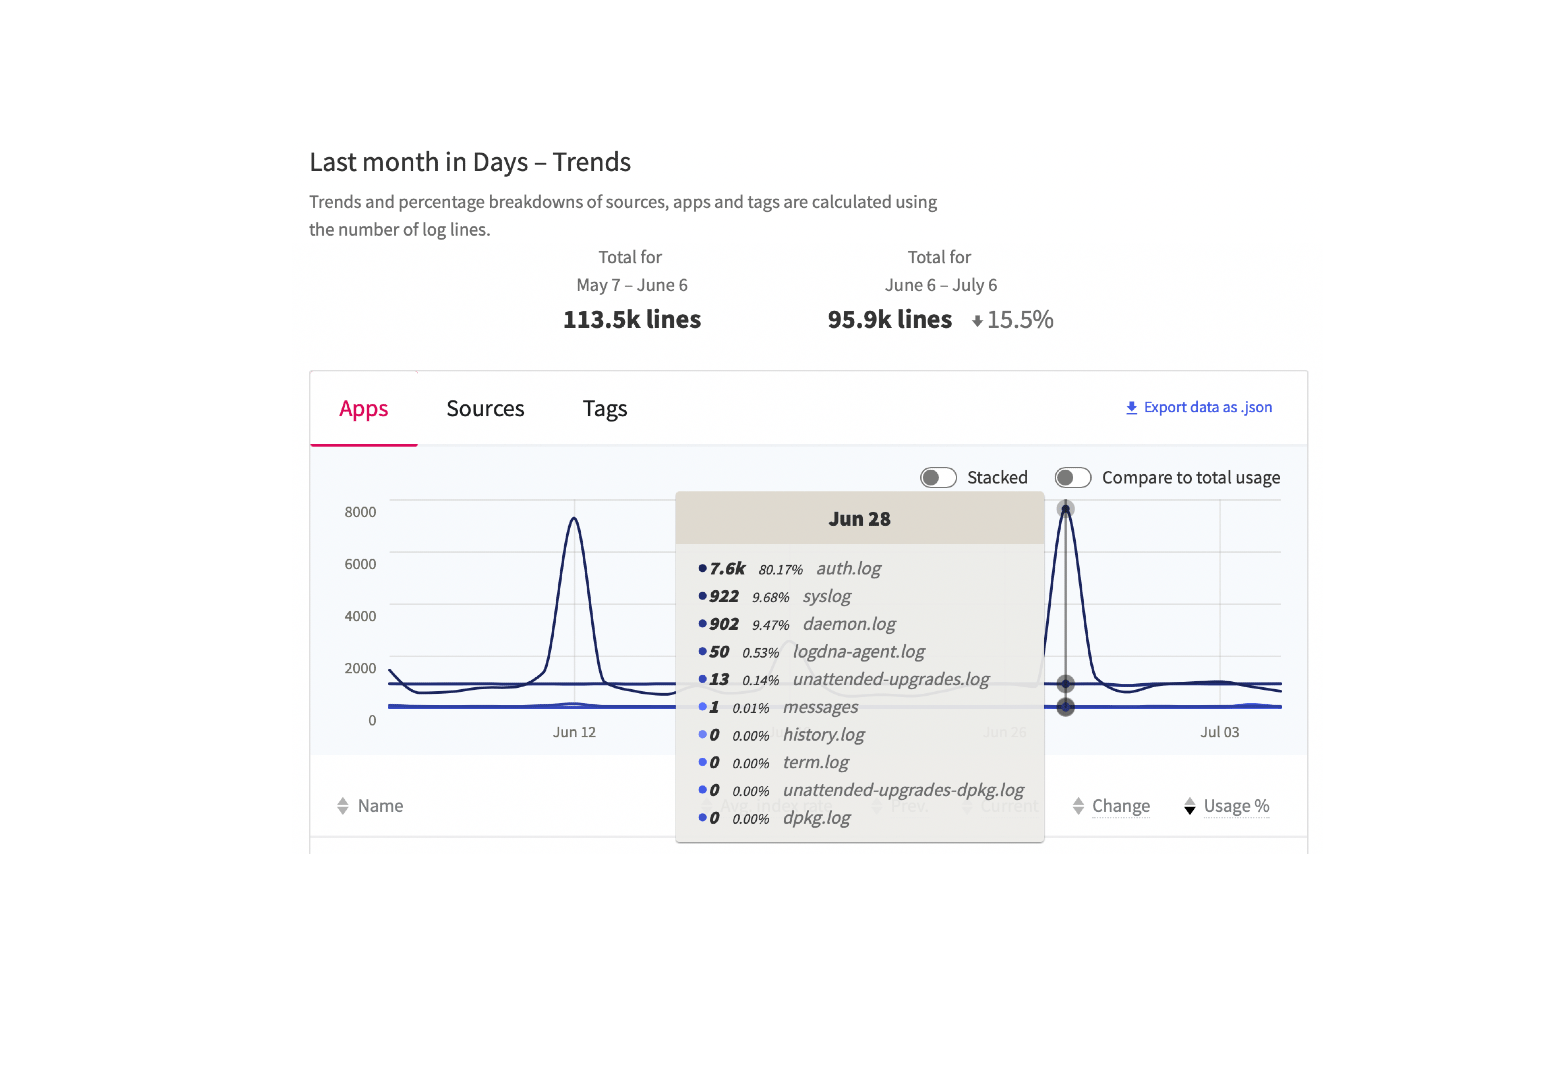Switch to the Sources tab

tap(485, 409)
